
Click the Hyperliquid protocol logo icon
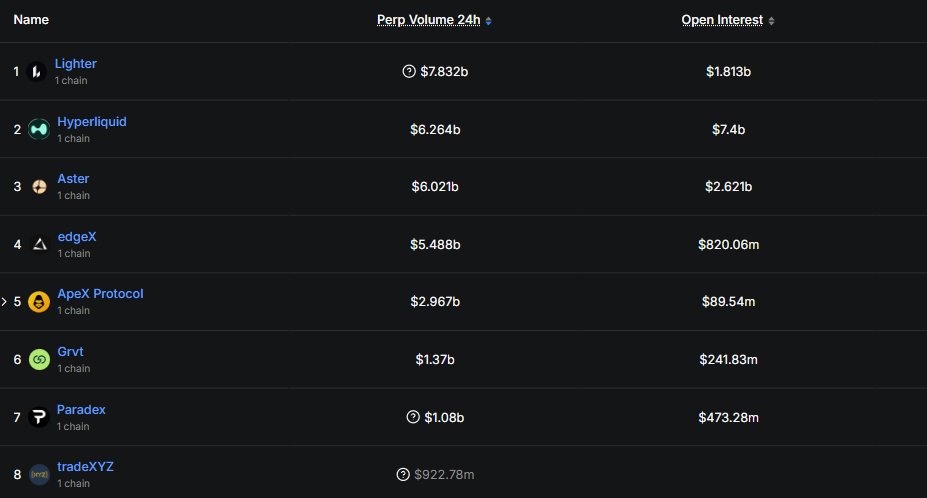coord(39,129)
